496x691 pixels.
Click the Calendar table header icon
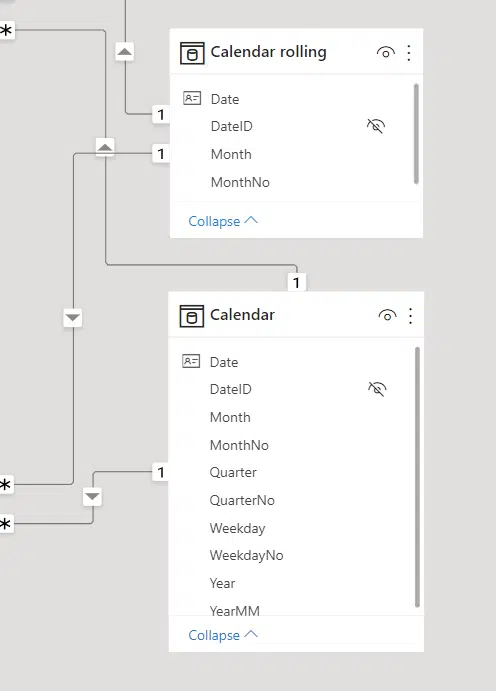[x=192, y=316]
